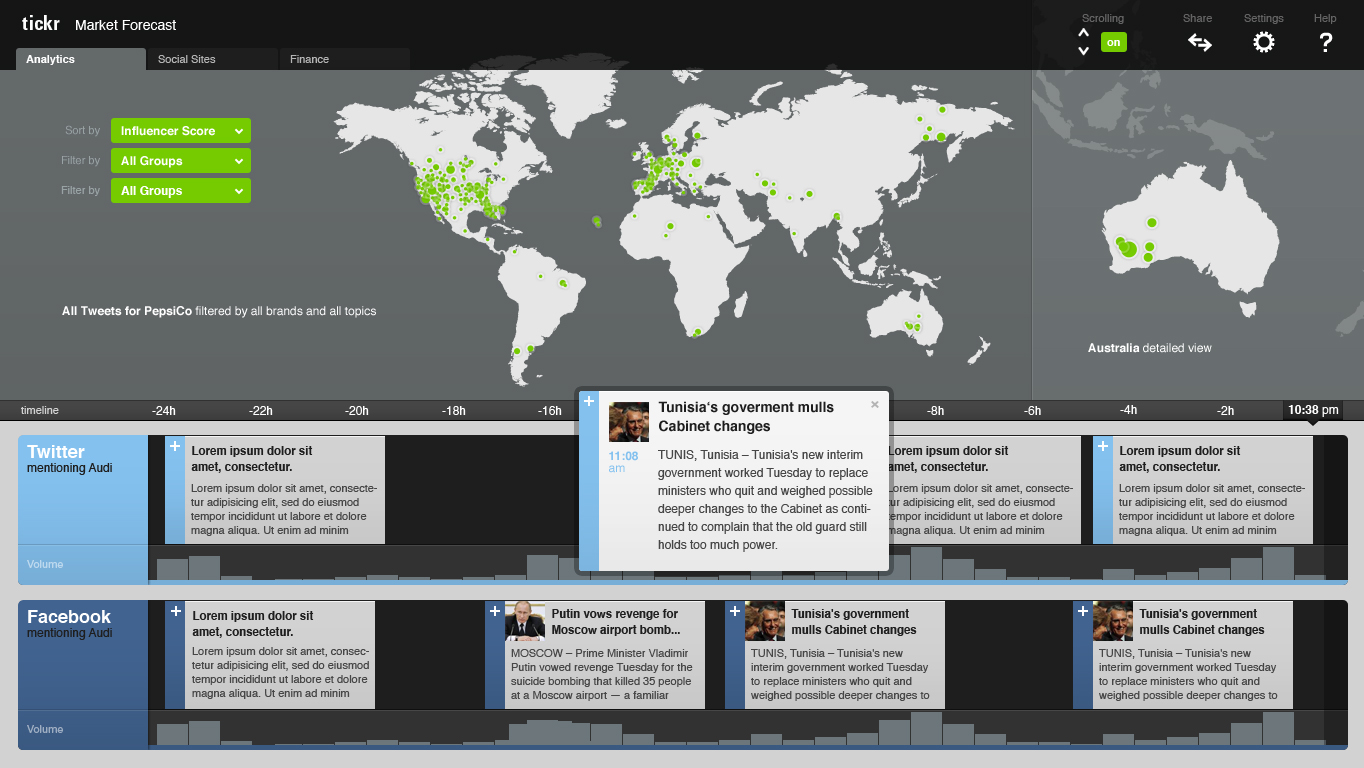Screen dimensions: 1364x768
Task: Click the Putin photo thumbnail
Action: pyautogui.click(x=525, y=621)
